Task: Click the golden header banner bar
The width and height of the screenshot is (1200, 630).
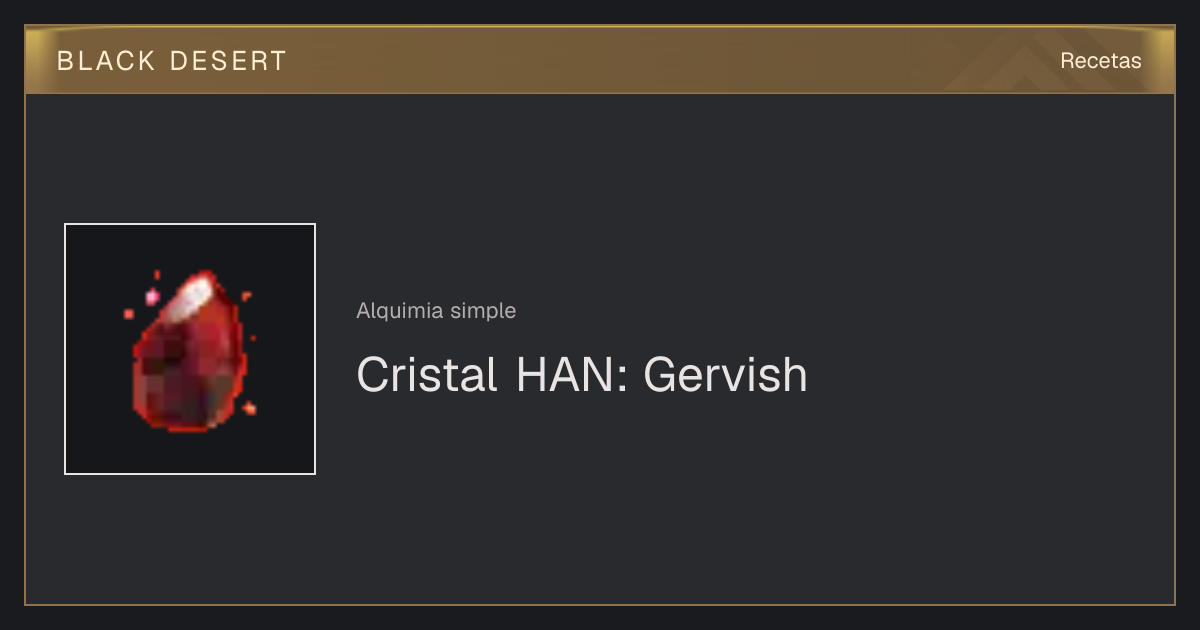Action: [600, 61]
